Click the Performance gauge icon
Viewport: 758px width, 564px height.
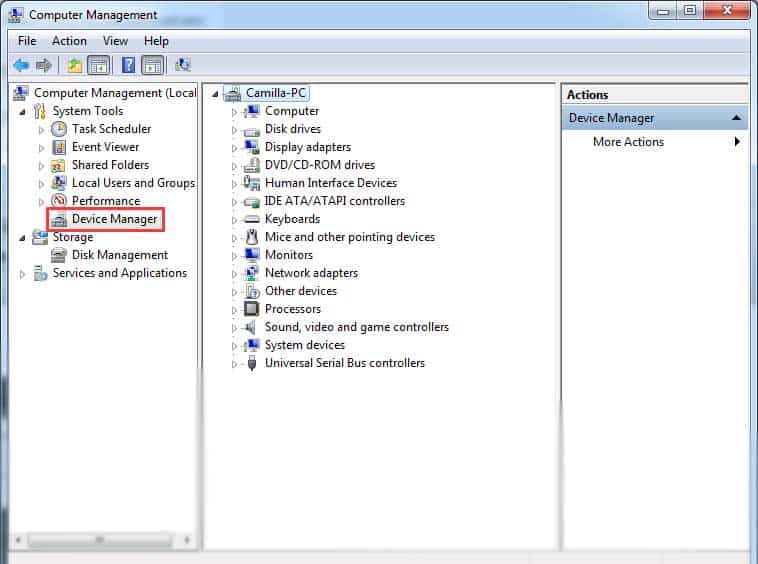(59, 201)
